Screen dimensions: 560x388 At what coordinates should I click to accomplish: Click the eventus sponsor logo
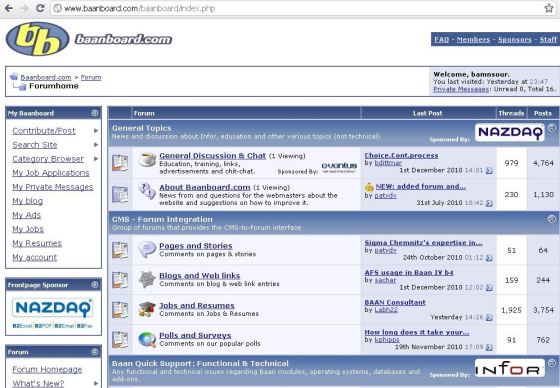[x=339, y=167]
